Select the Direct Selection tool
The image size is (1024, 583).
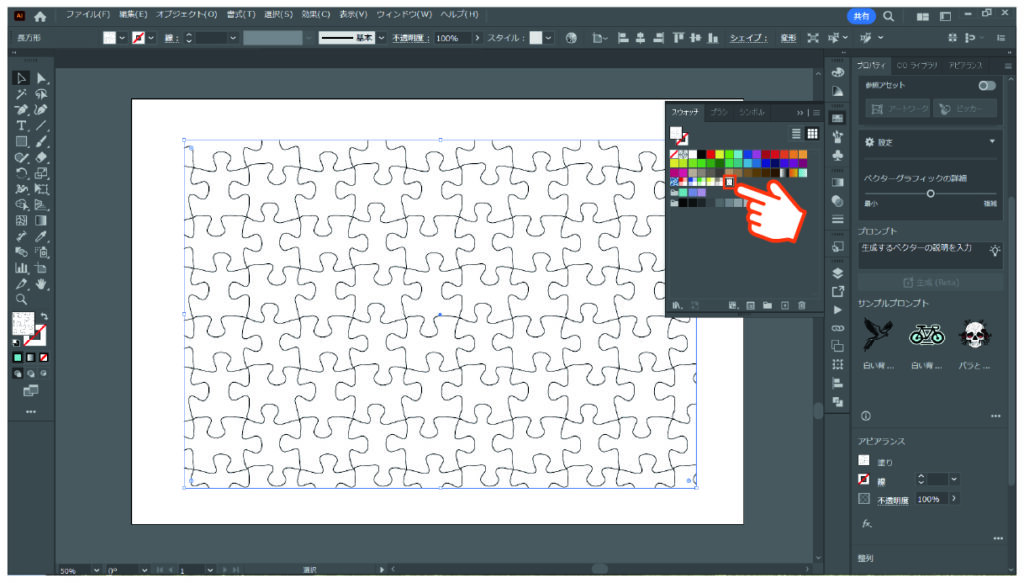[41, 78]
